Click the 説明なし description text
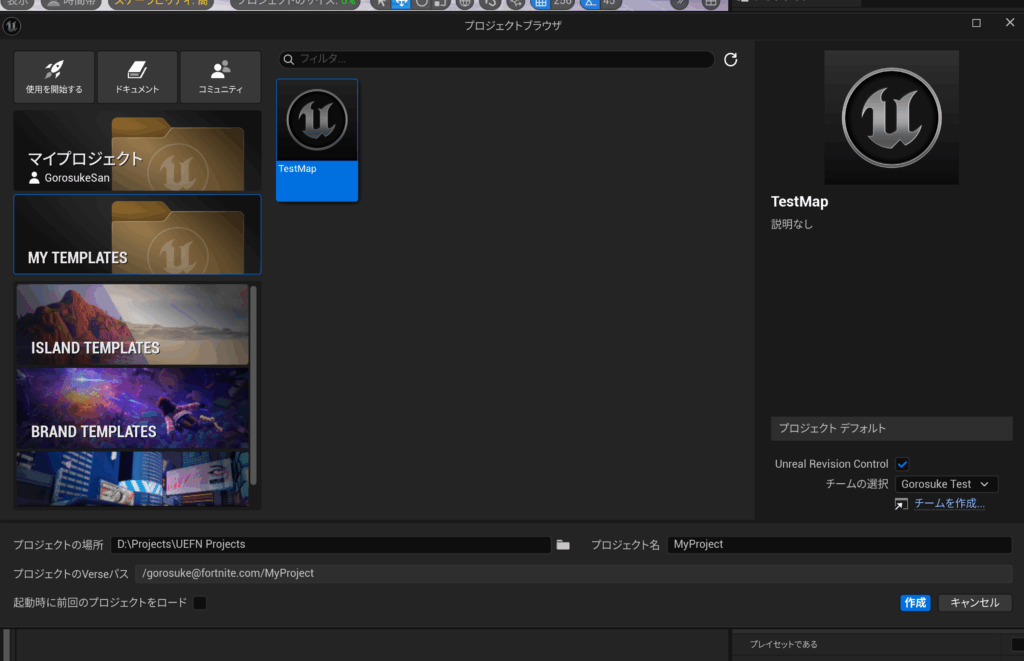 (x=792, y=224)
